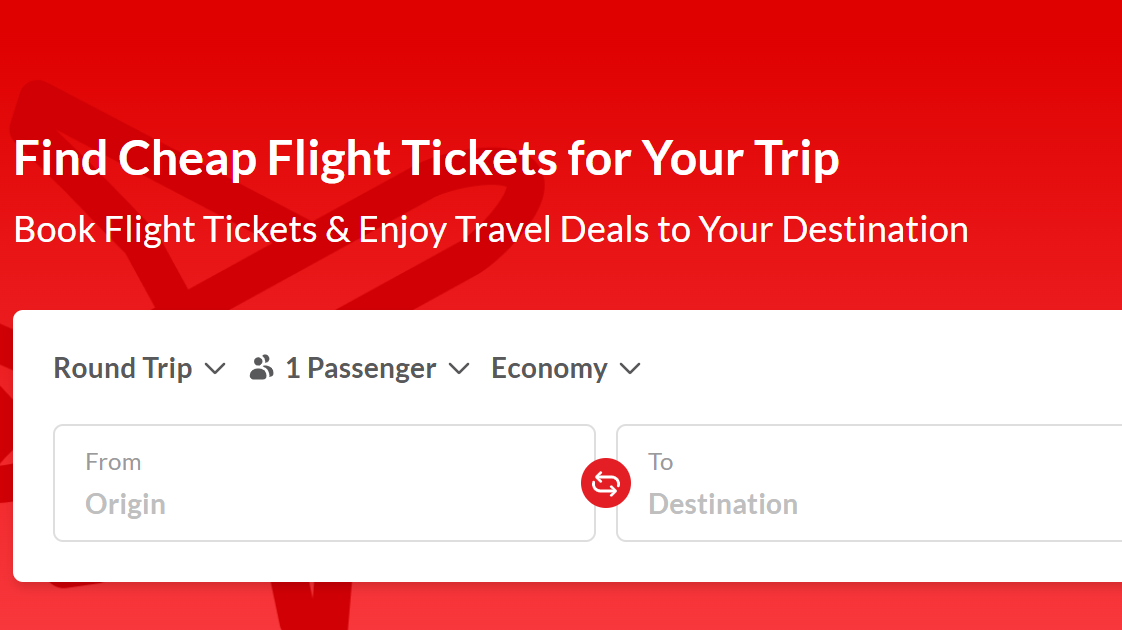Screen dimensions: 1122x630
Task: Open the Economy cabin class selector
Action: point(549,368)
